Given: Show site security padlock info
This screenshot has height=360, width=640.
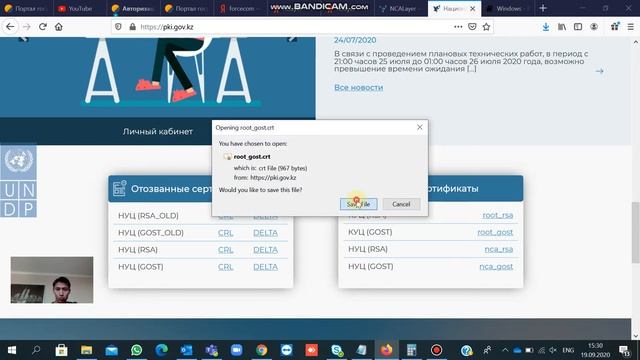Looking at the screenshot, I should point(132,27).
